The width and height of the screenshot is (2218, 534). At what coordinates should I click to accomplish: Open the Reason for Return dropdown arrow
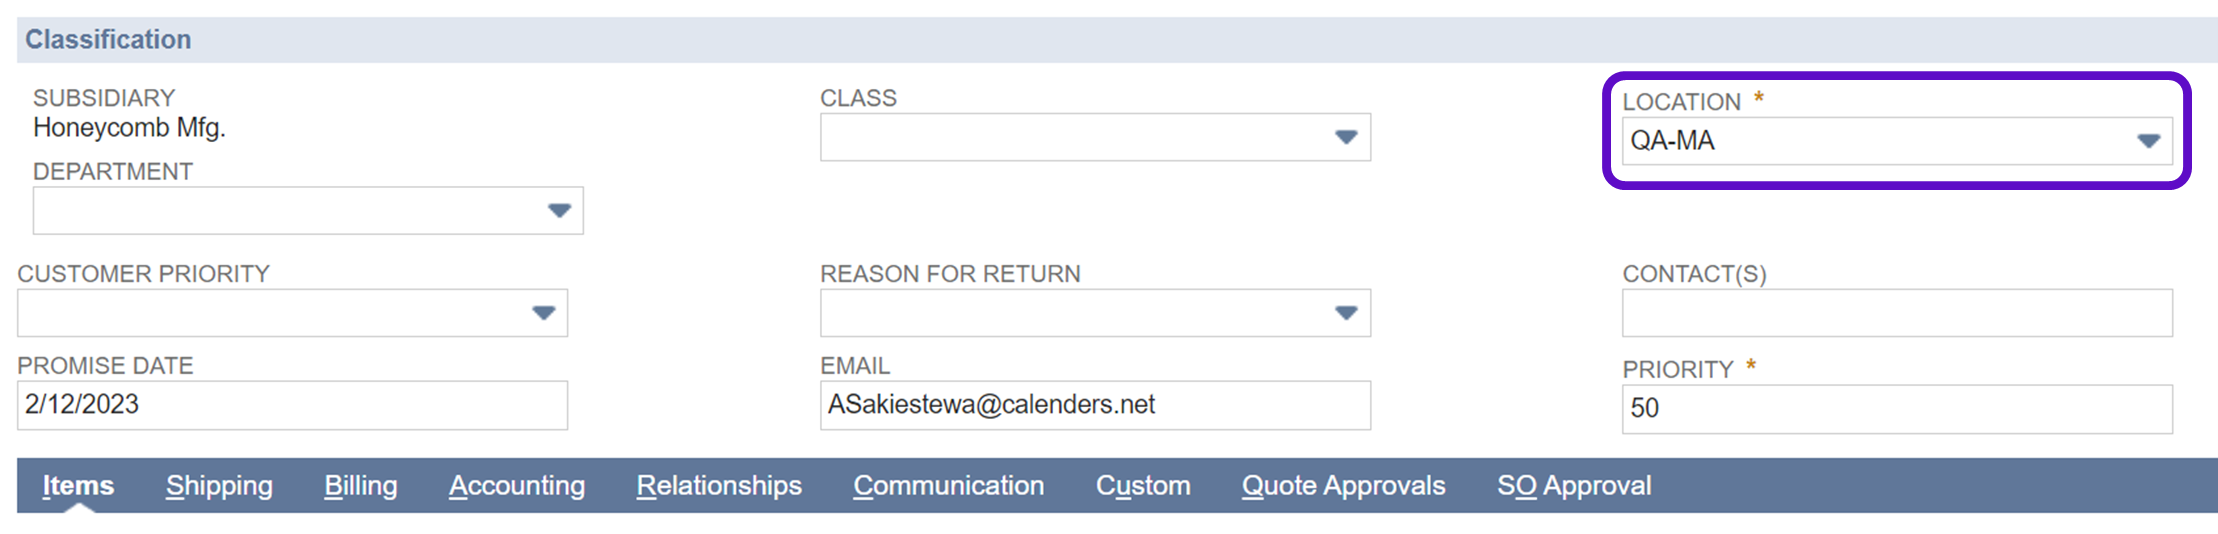pyautogui.click(x=1346, y=313)
